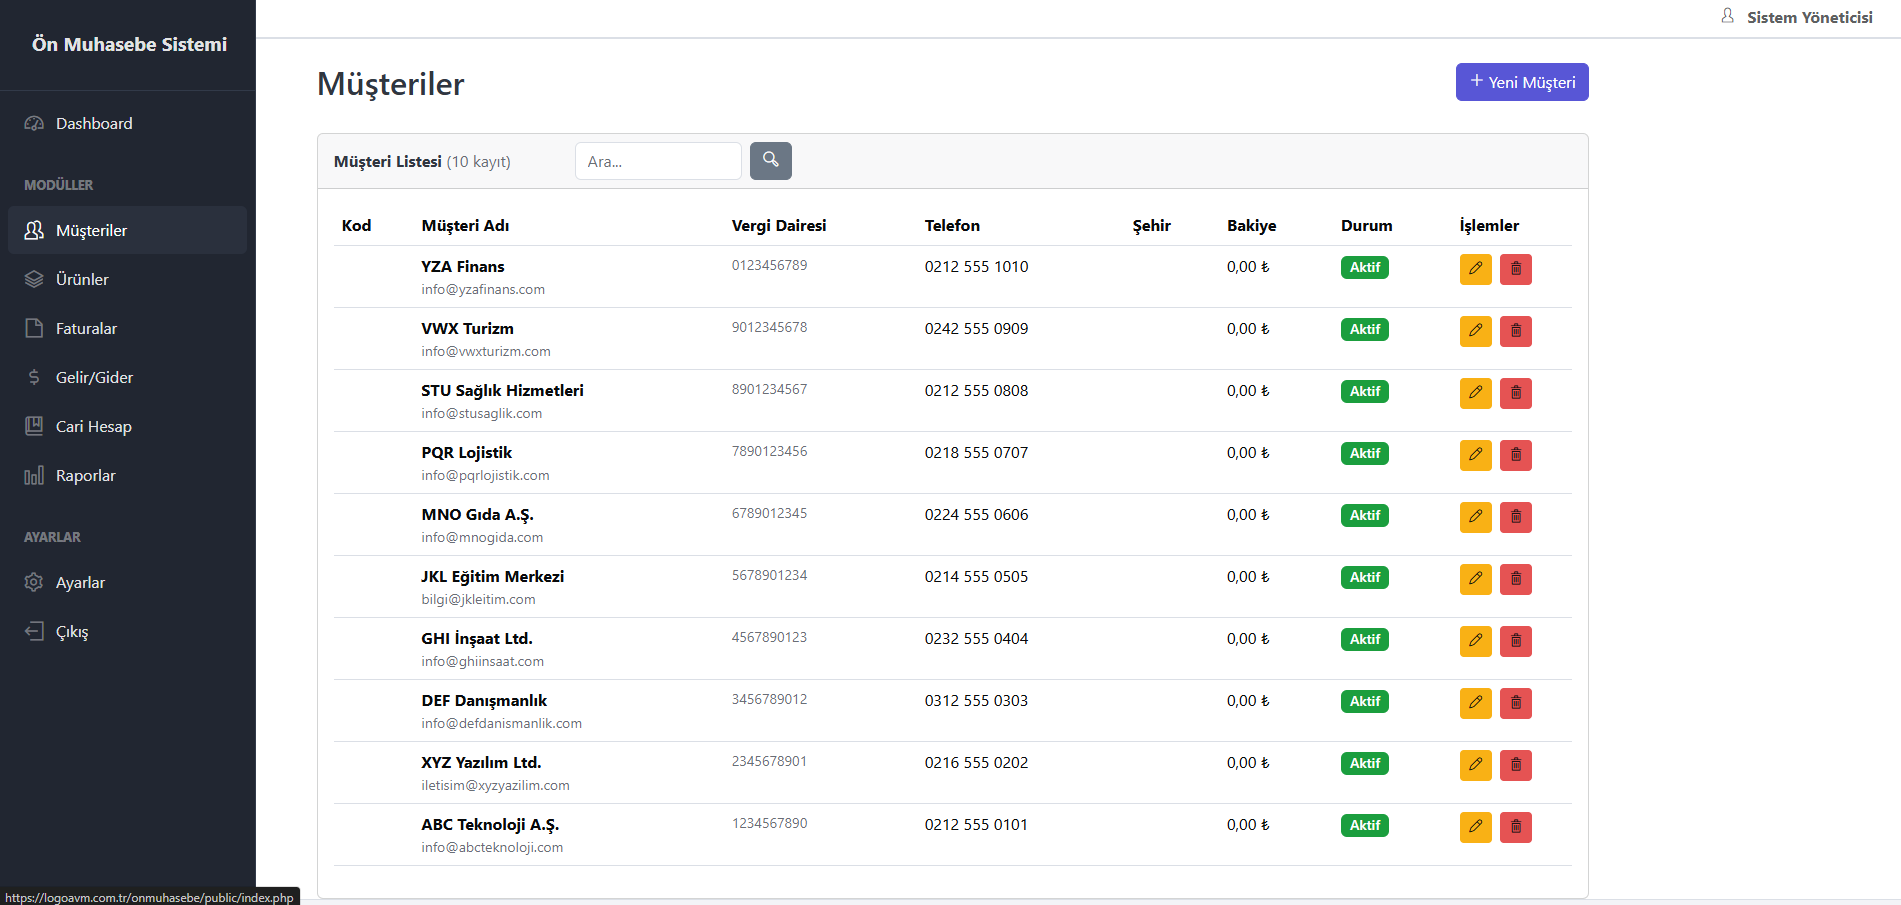Edit the PQR Lojistik row
Viewport: 1901px width, 905px height.
point(1475,455)
